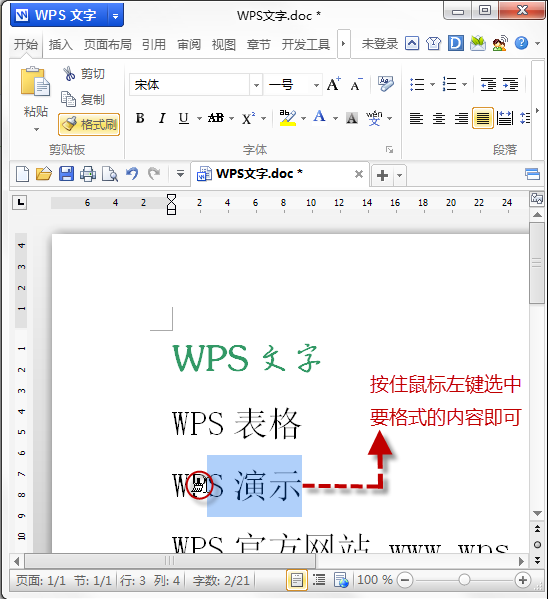The height and width of the screenshot is (599, 548).
Task: Toggle Italic formatting
Action: tap(162, 118)
